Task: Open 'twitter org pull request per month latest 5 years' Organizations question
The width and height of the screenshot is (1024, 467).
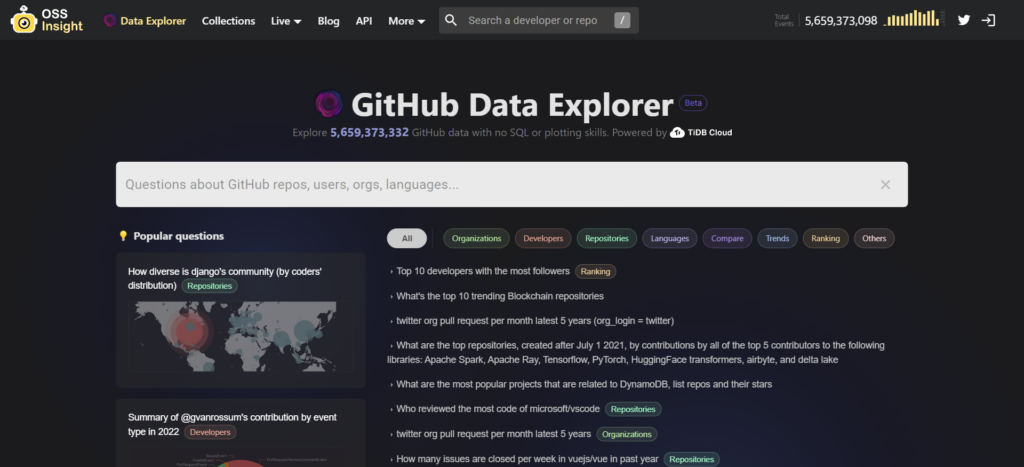Action: 494,434
